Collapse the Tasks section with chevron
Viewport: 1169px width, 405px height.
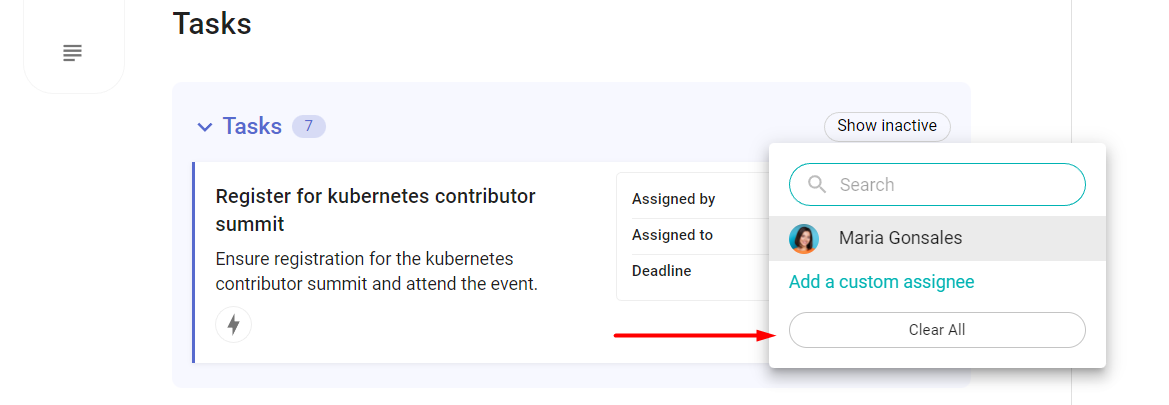point(204,127)
